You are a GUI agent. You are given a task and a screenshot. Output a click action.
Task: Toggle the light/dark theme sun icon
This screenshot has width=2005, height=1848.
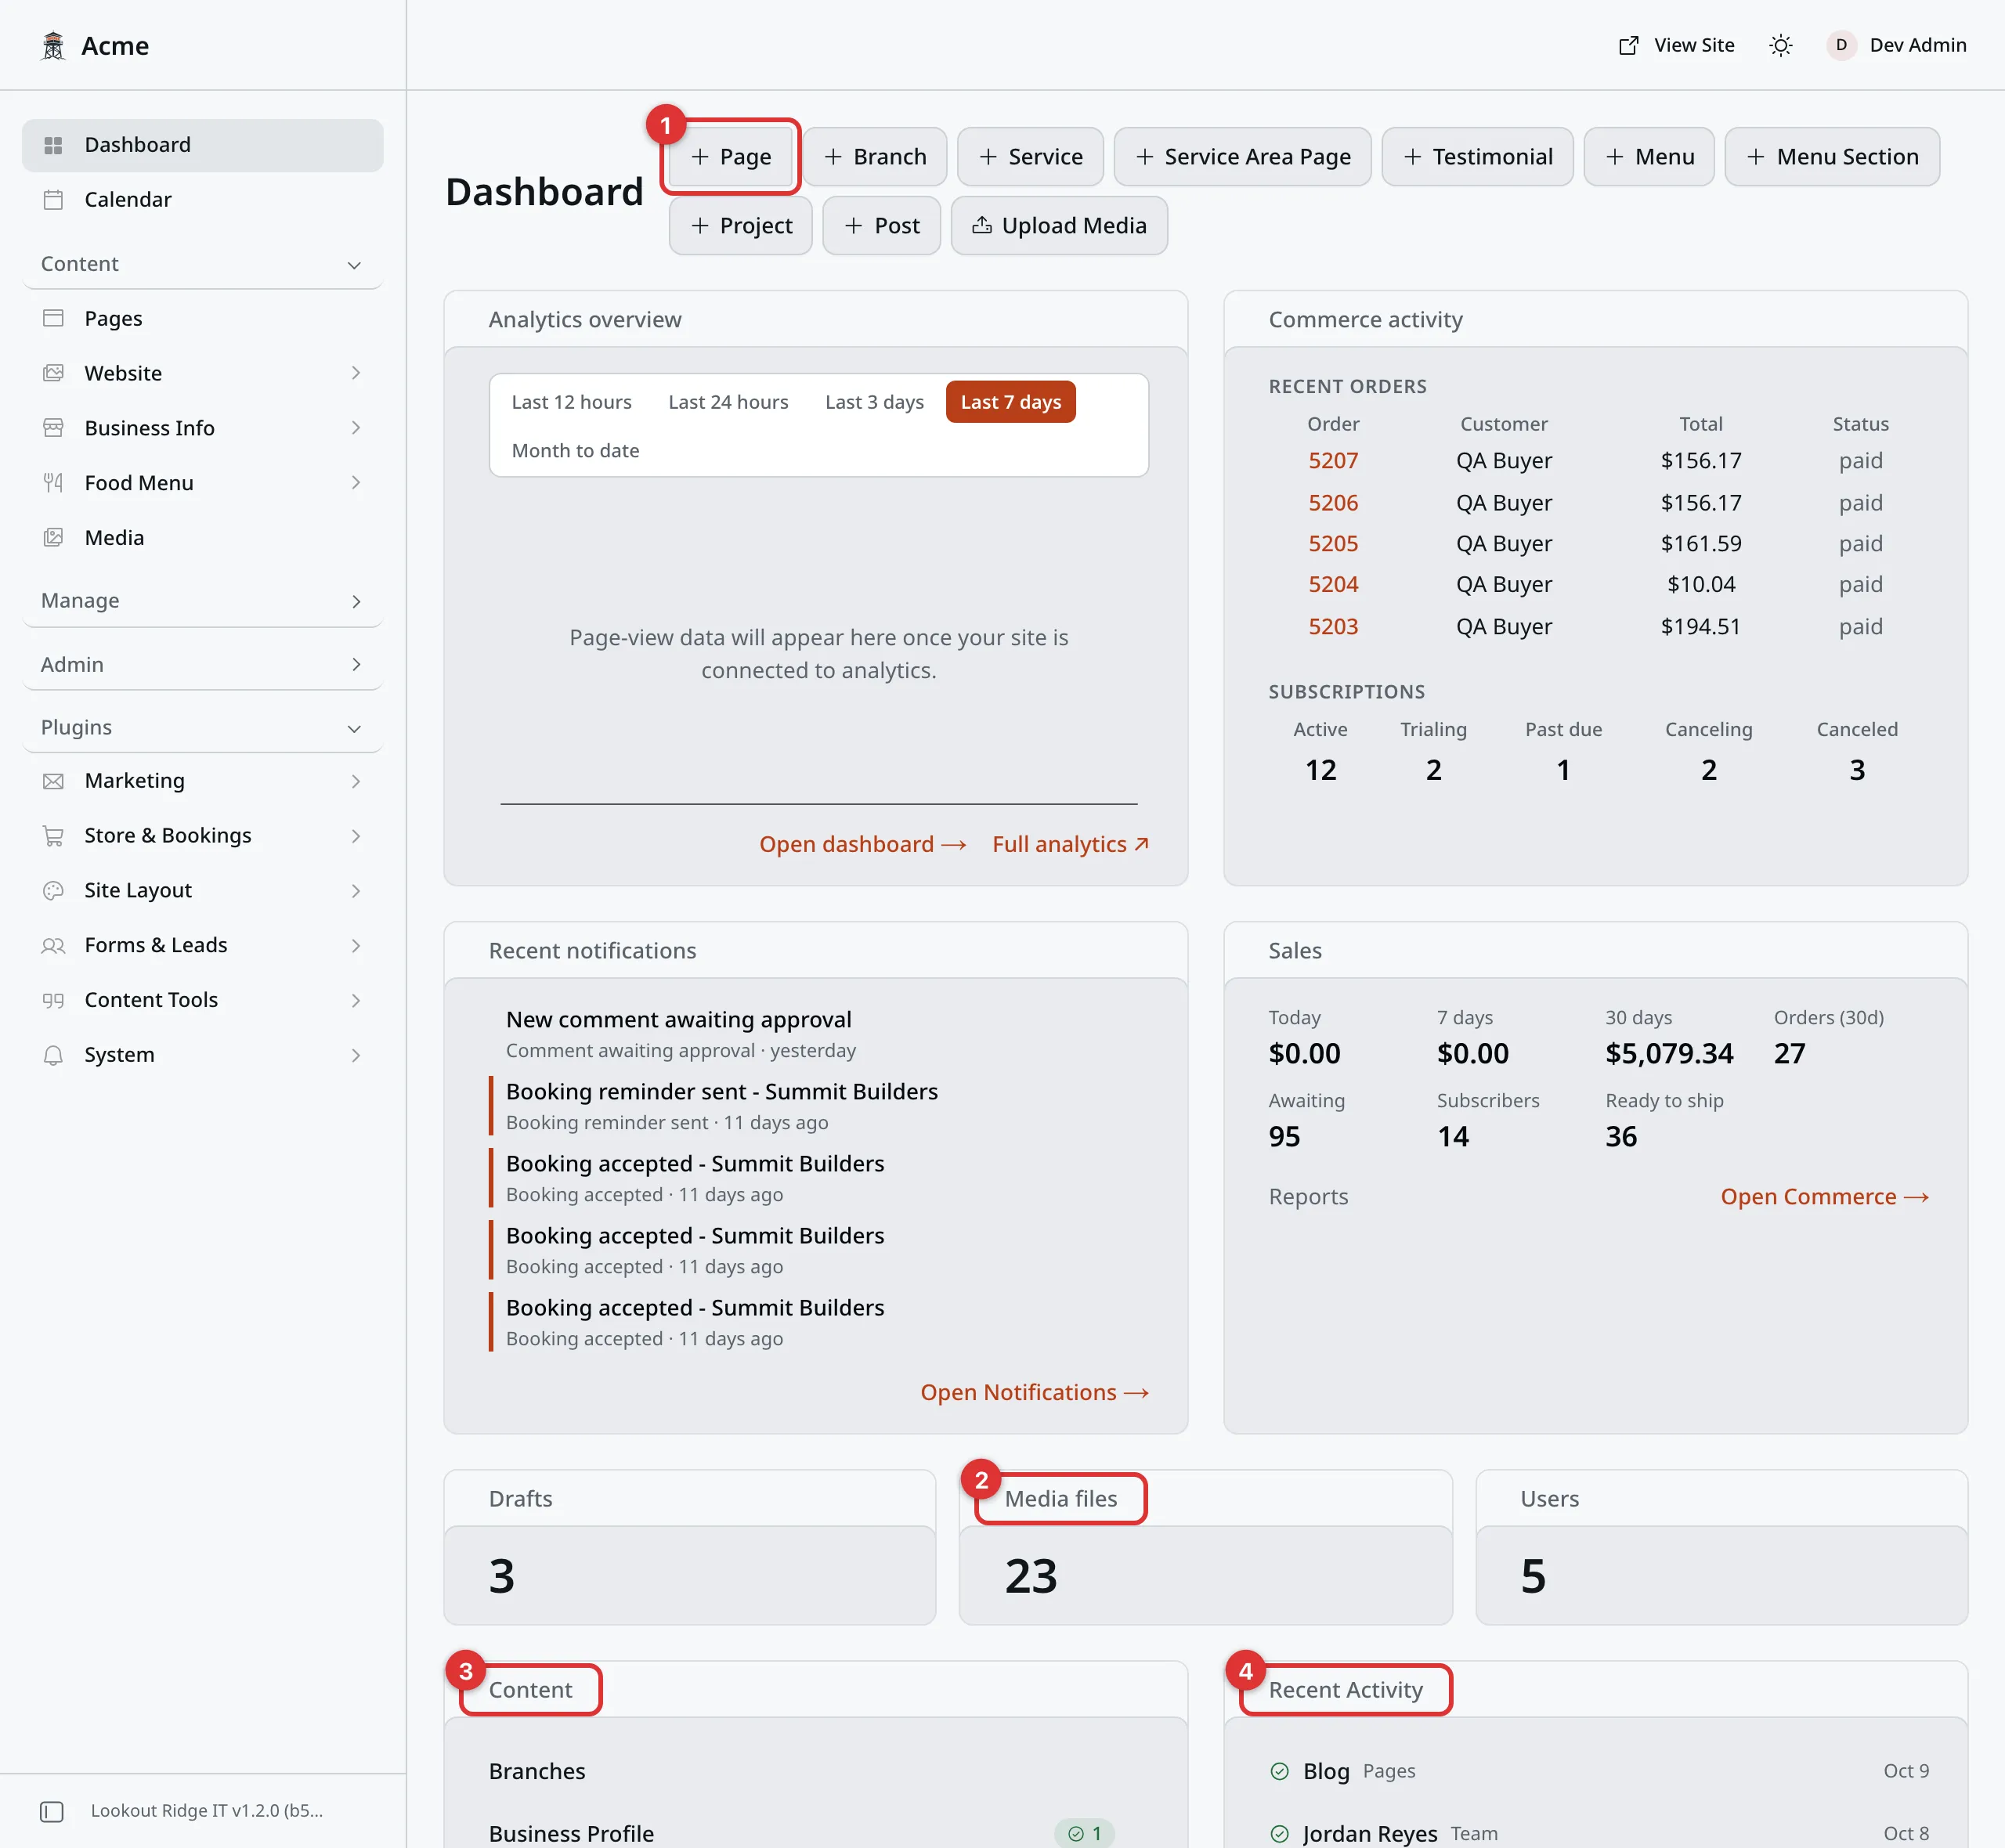click(1780, 46)
